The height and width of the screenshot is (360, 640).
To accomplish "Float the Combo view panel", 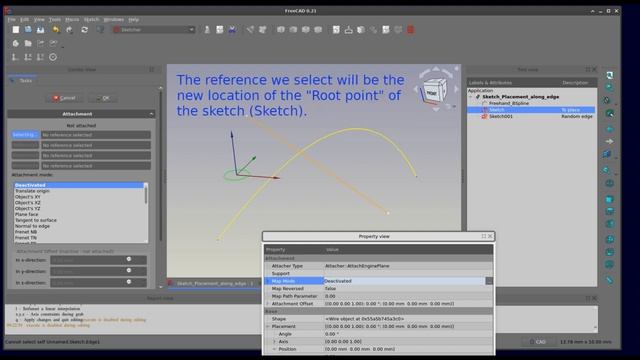I will (152, 69).
